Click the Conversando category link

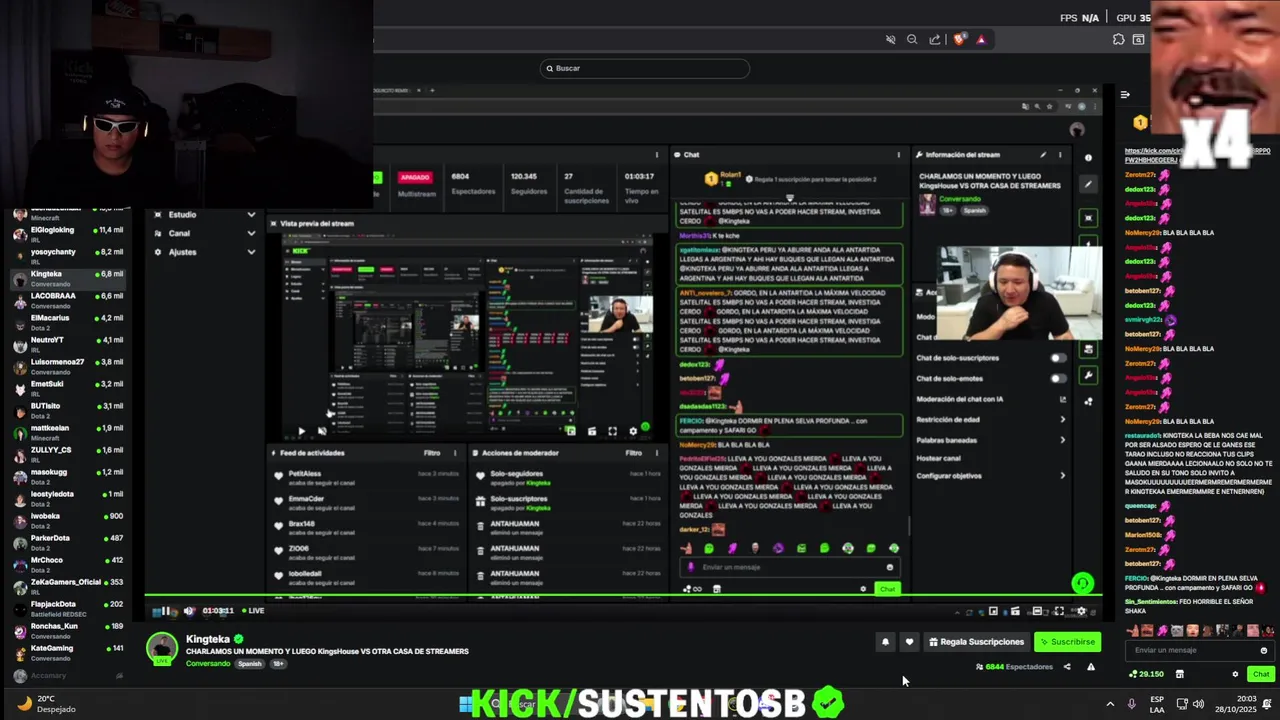coord(207,664)
